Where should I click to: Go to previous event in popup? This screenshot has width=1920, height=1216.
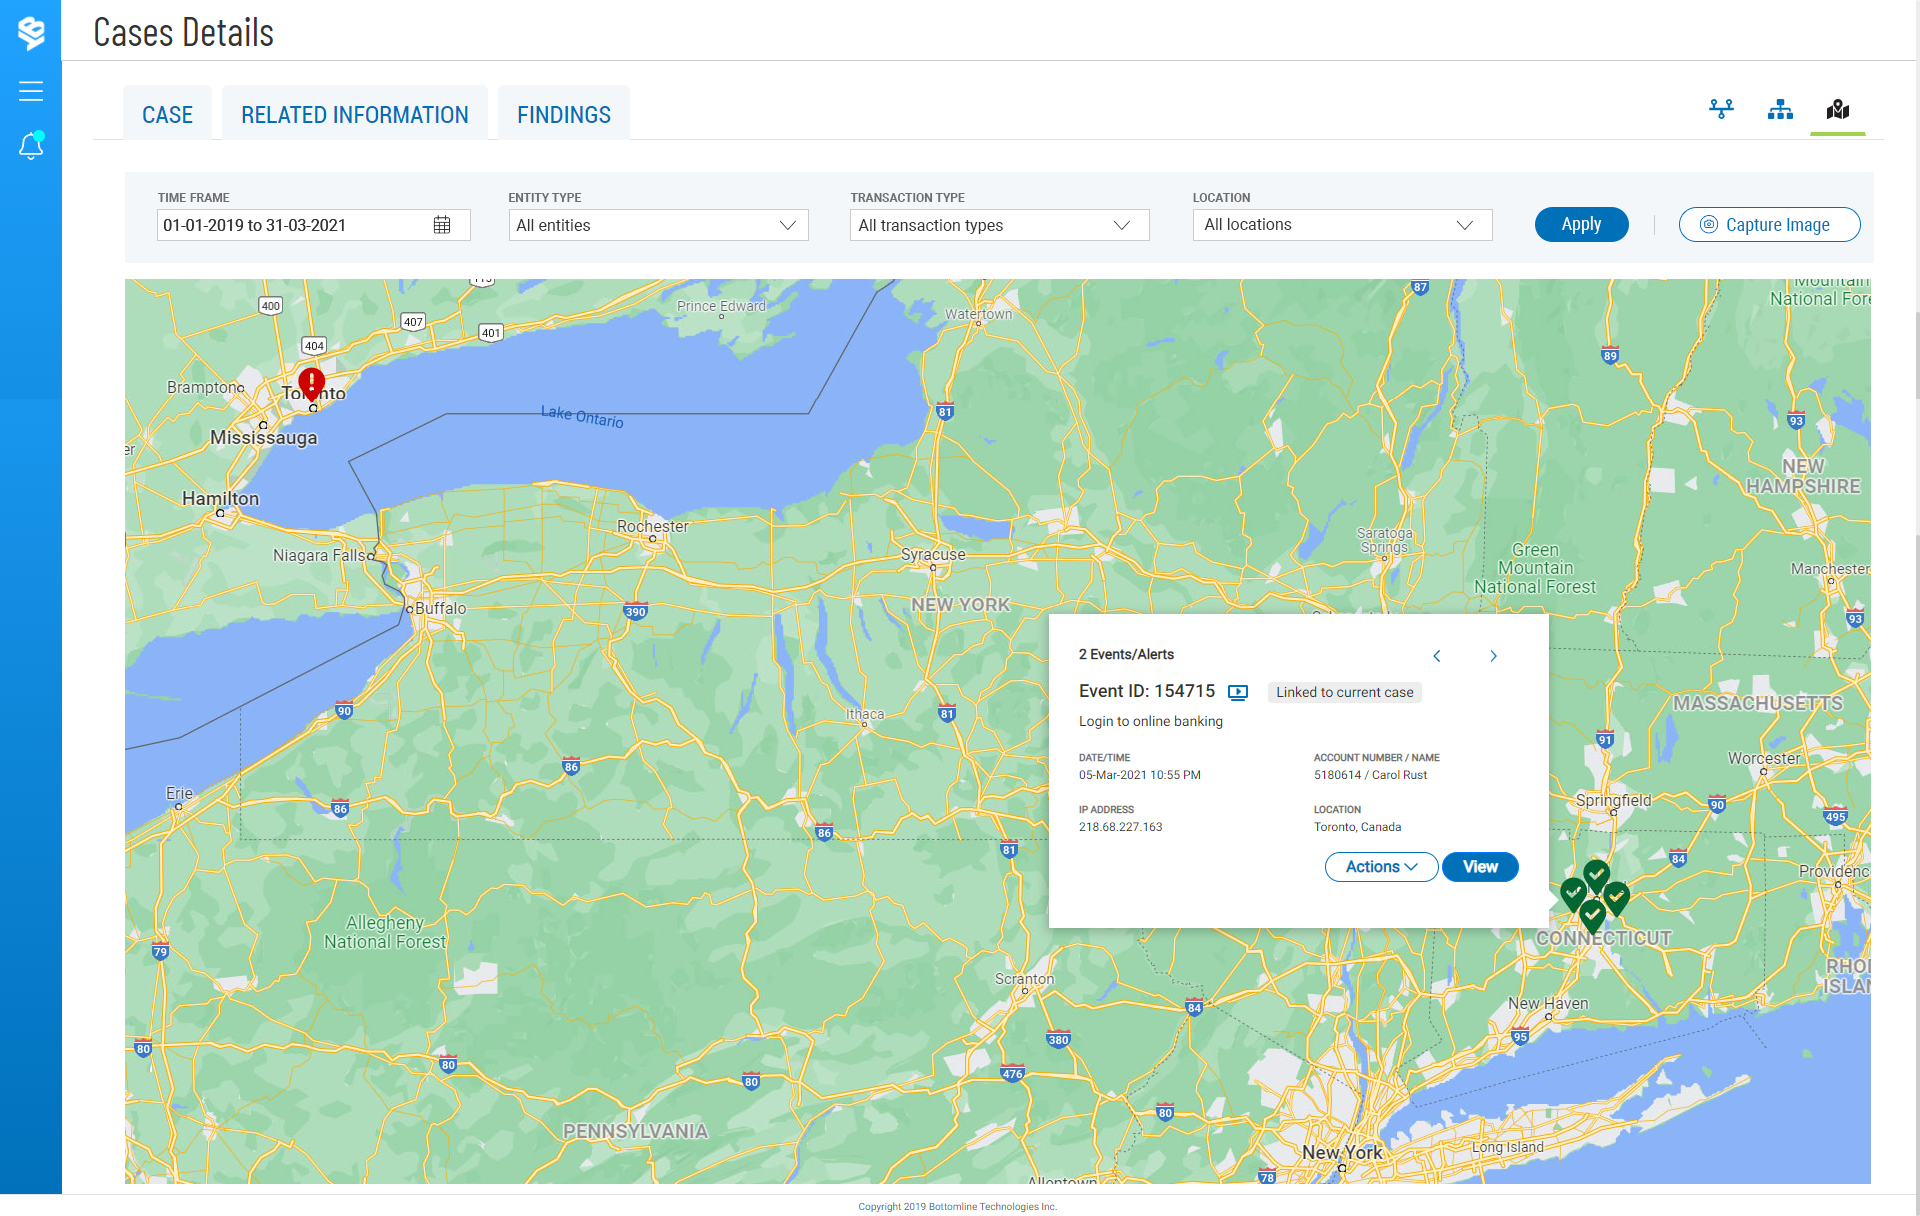click(1437, 656)
